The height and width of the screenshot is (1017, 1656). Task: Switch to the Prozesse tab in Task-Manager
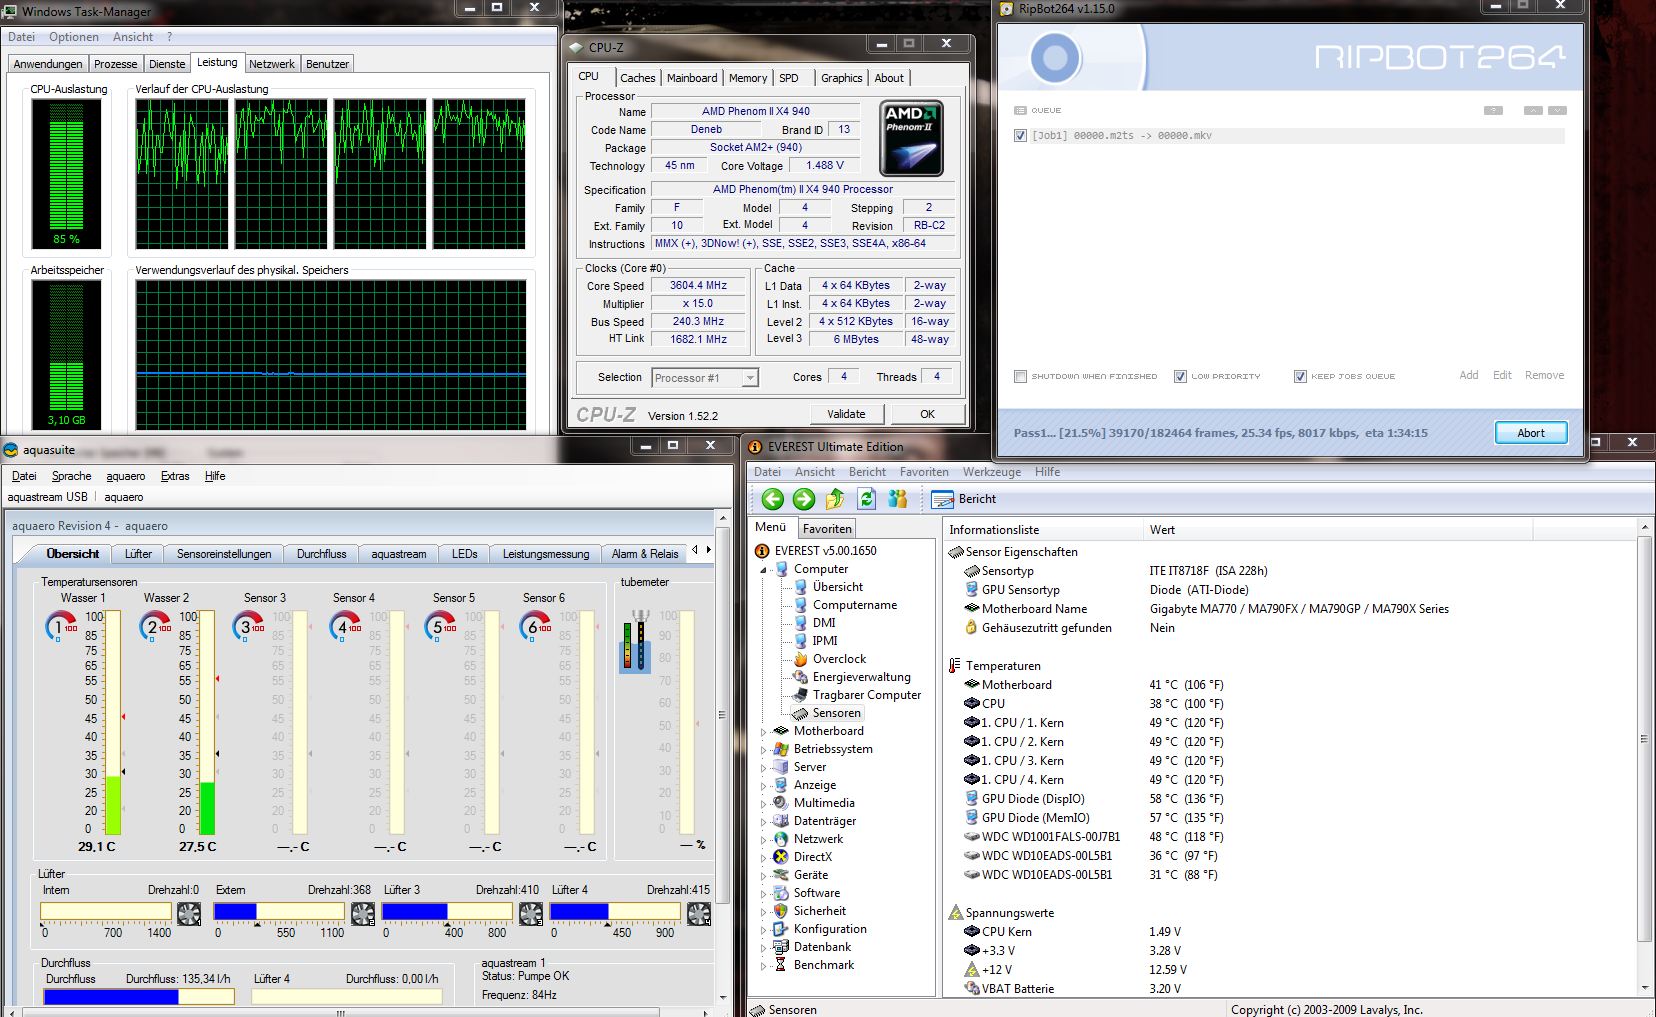(x=115, y=64)
